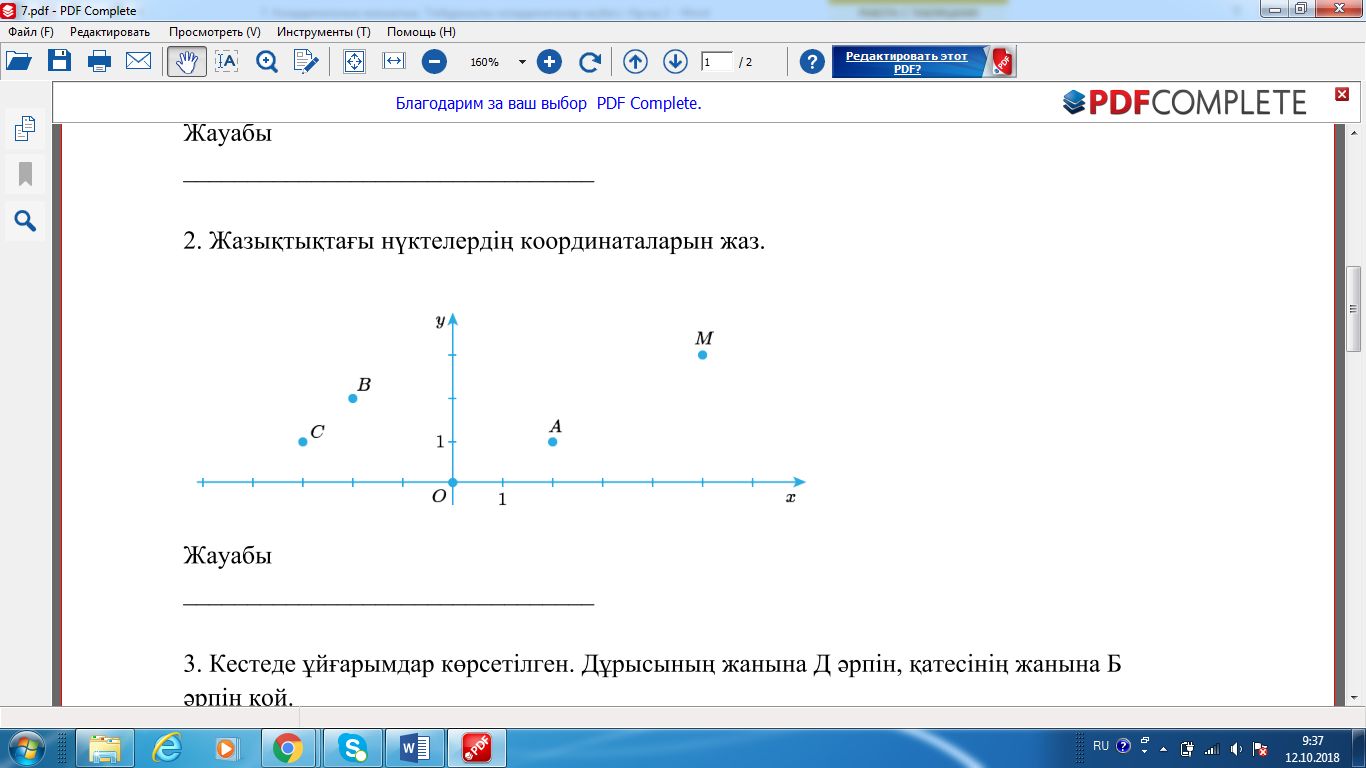Click the 160% zoom value field
This screenshot has height=768, width=1366.
(485, 62)
